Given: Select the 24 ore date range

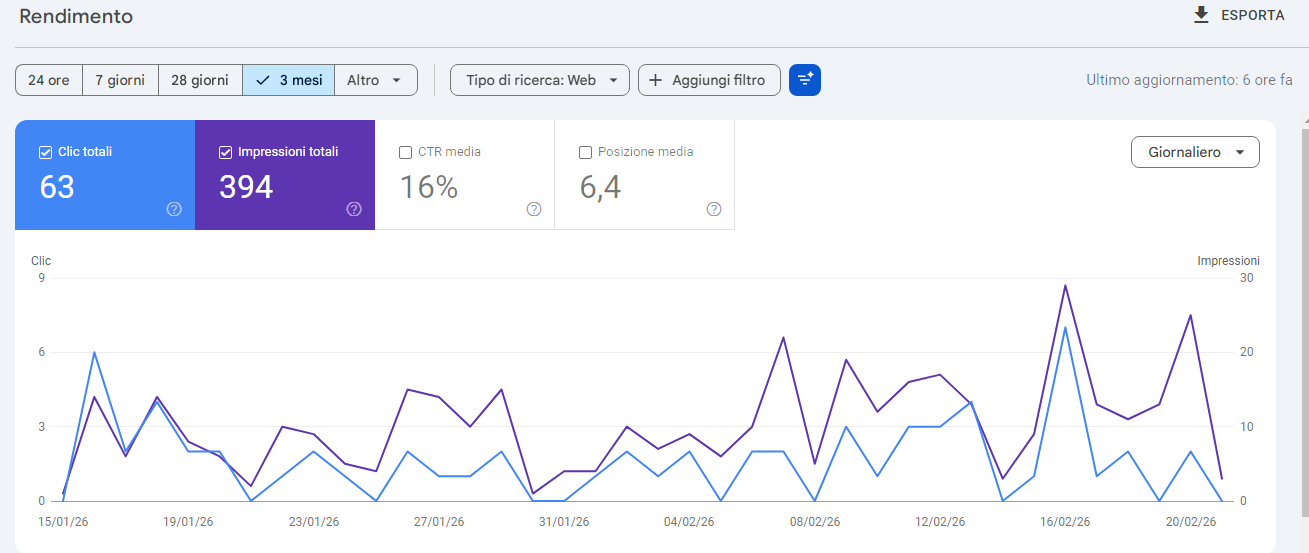Looking at the screenshot, I should (x=49, y=80).
